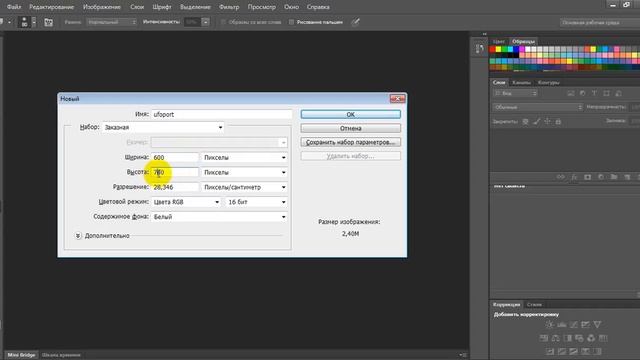Enable the Рисование пальцем checkbox
Viewport: 640px width, 360px height.
pos(291,22)
